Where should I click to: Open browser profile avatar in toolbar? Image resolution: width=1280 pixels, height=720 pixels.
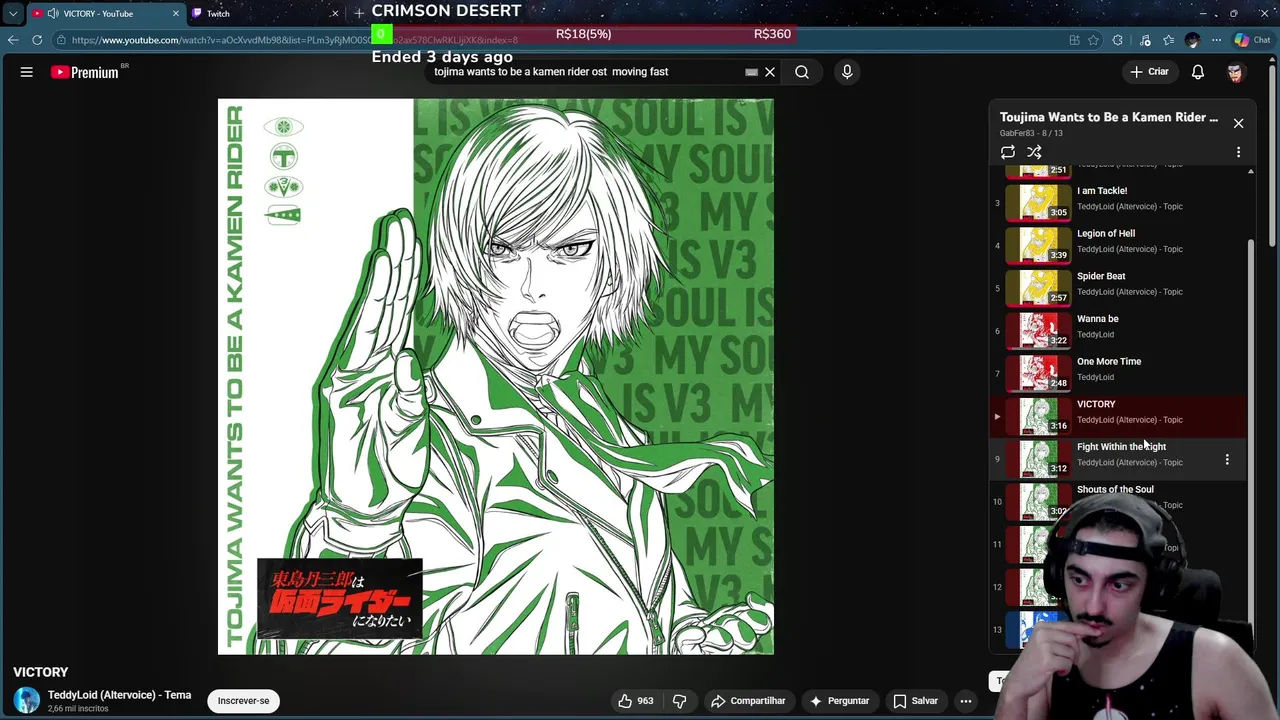click(x=1192, y=40)
